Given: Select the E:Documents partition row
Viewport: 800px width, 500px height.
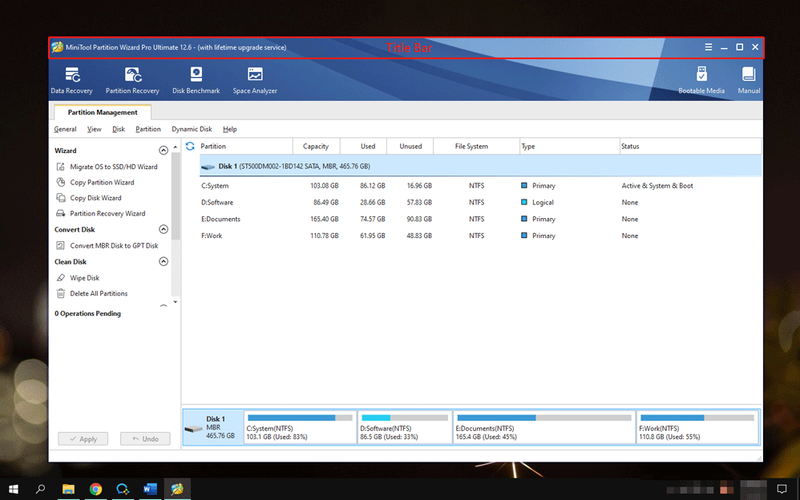Looking at the screenshot, I should coord(480,219).
